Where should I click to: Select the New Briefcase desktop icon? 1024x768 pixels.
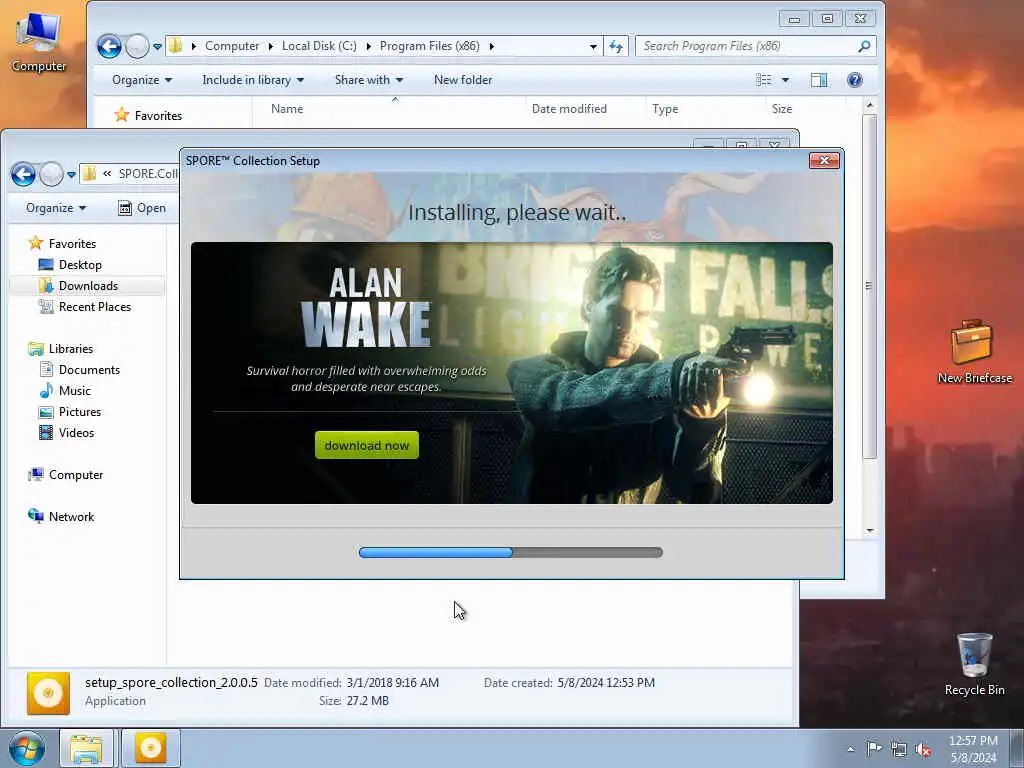coord(974,351)
